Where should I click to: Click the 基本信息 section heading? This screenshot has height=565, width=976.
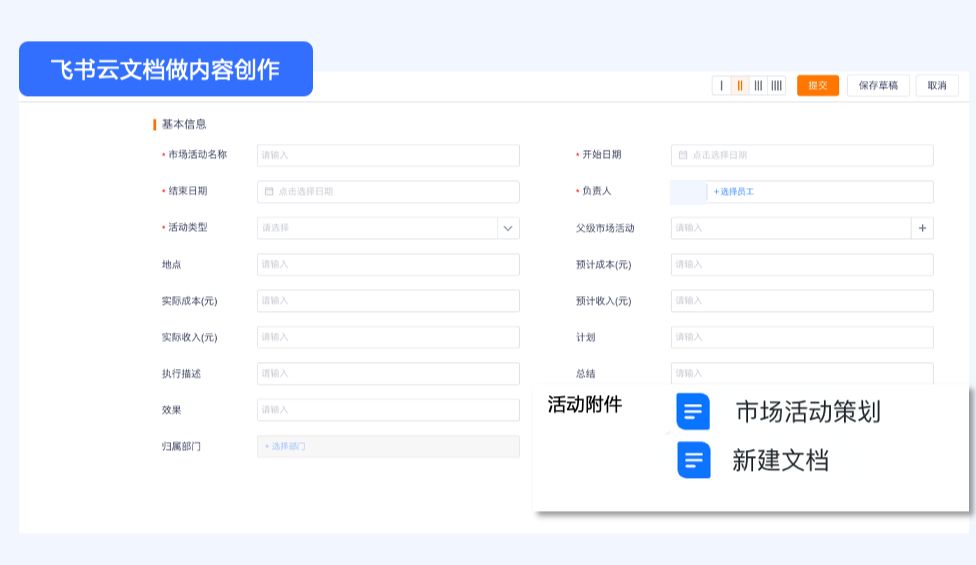tap(184, 124)
